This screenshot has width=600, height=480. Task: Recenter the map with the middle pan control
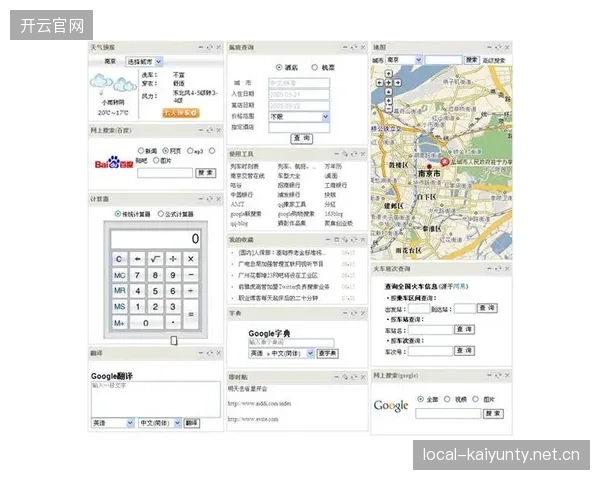click(388, 82)
